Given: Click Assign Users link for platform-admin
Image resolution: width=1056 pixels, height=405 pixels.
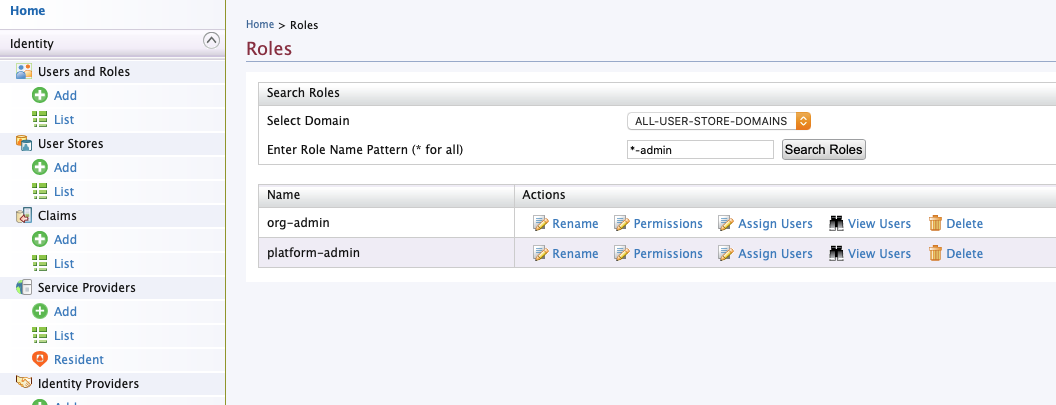Looking at the screenshot, I should (x=775, y=254).
